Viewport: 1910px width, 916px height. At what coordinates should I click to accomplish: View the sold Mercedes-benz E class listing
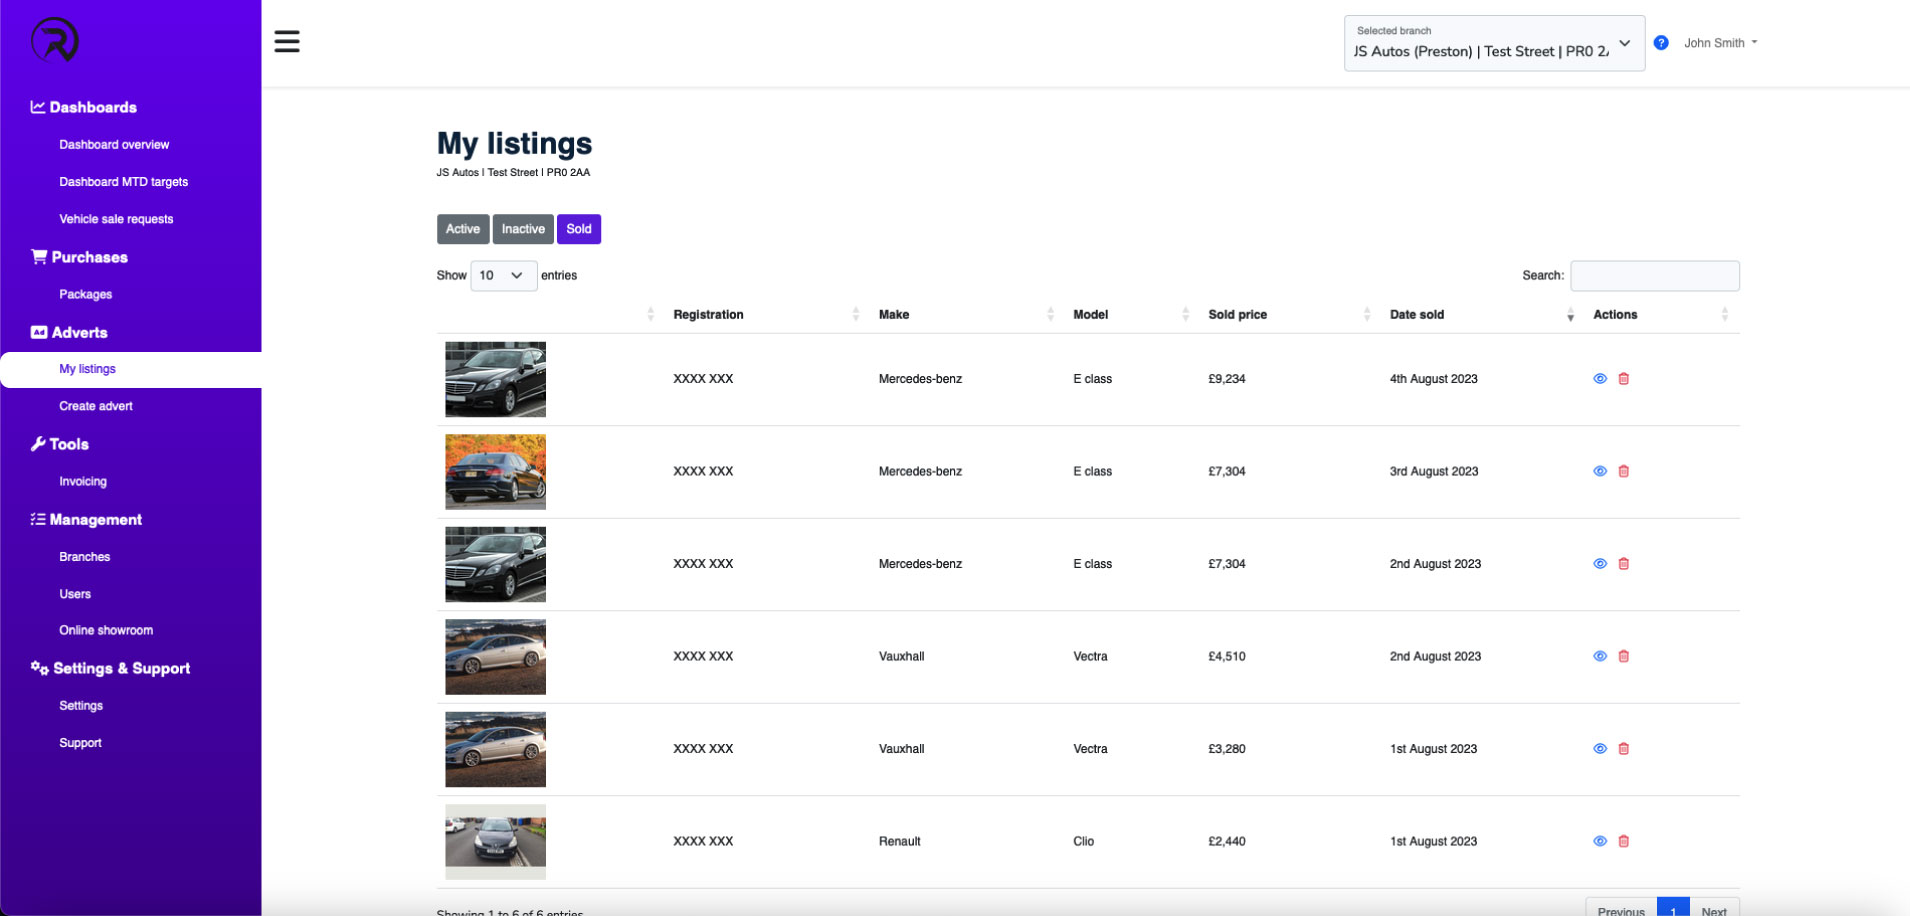1600,378
